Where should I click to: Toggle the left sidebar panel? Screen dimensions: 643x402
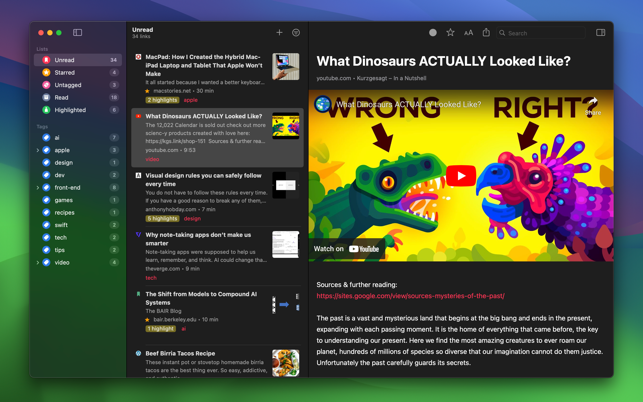[x=77, y=33]
